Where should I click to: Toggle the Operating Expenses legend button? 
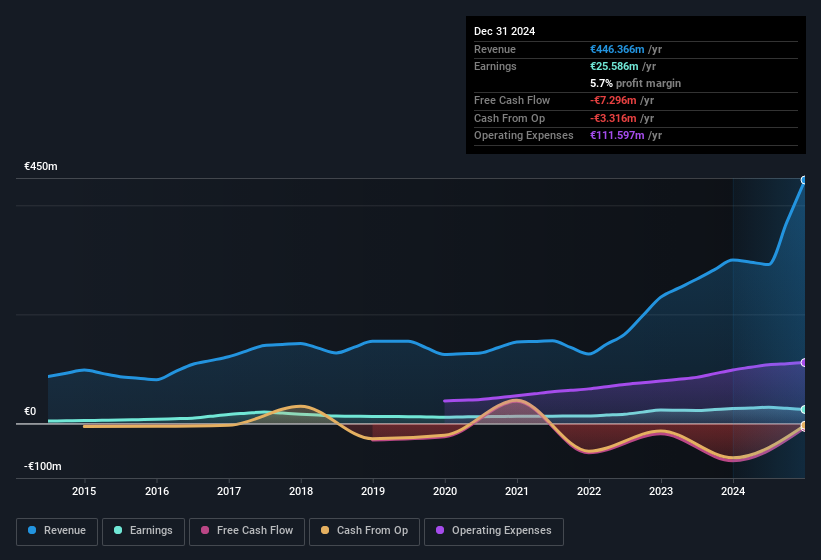point(493,531)
